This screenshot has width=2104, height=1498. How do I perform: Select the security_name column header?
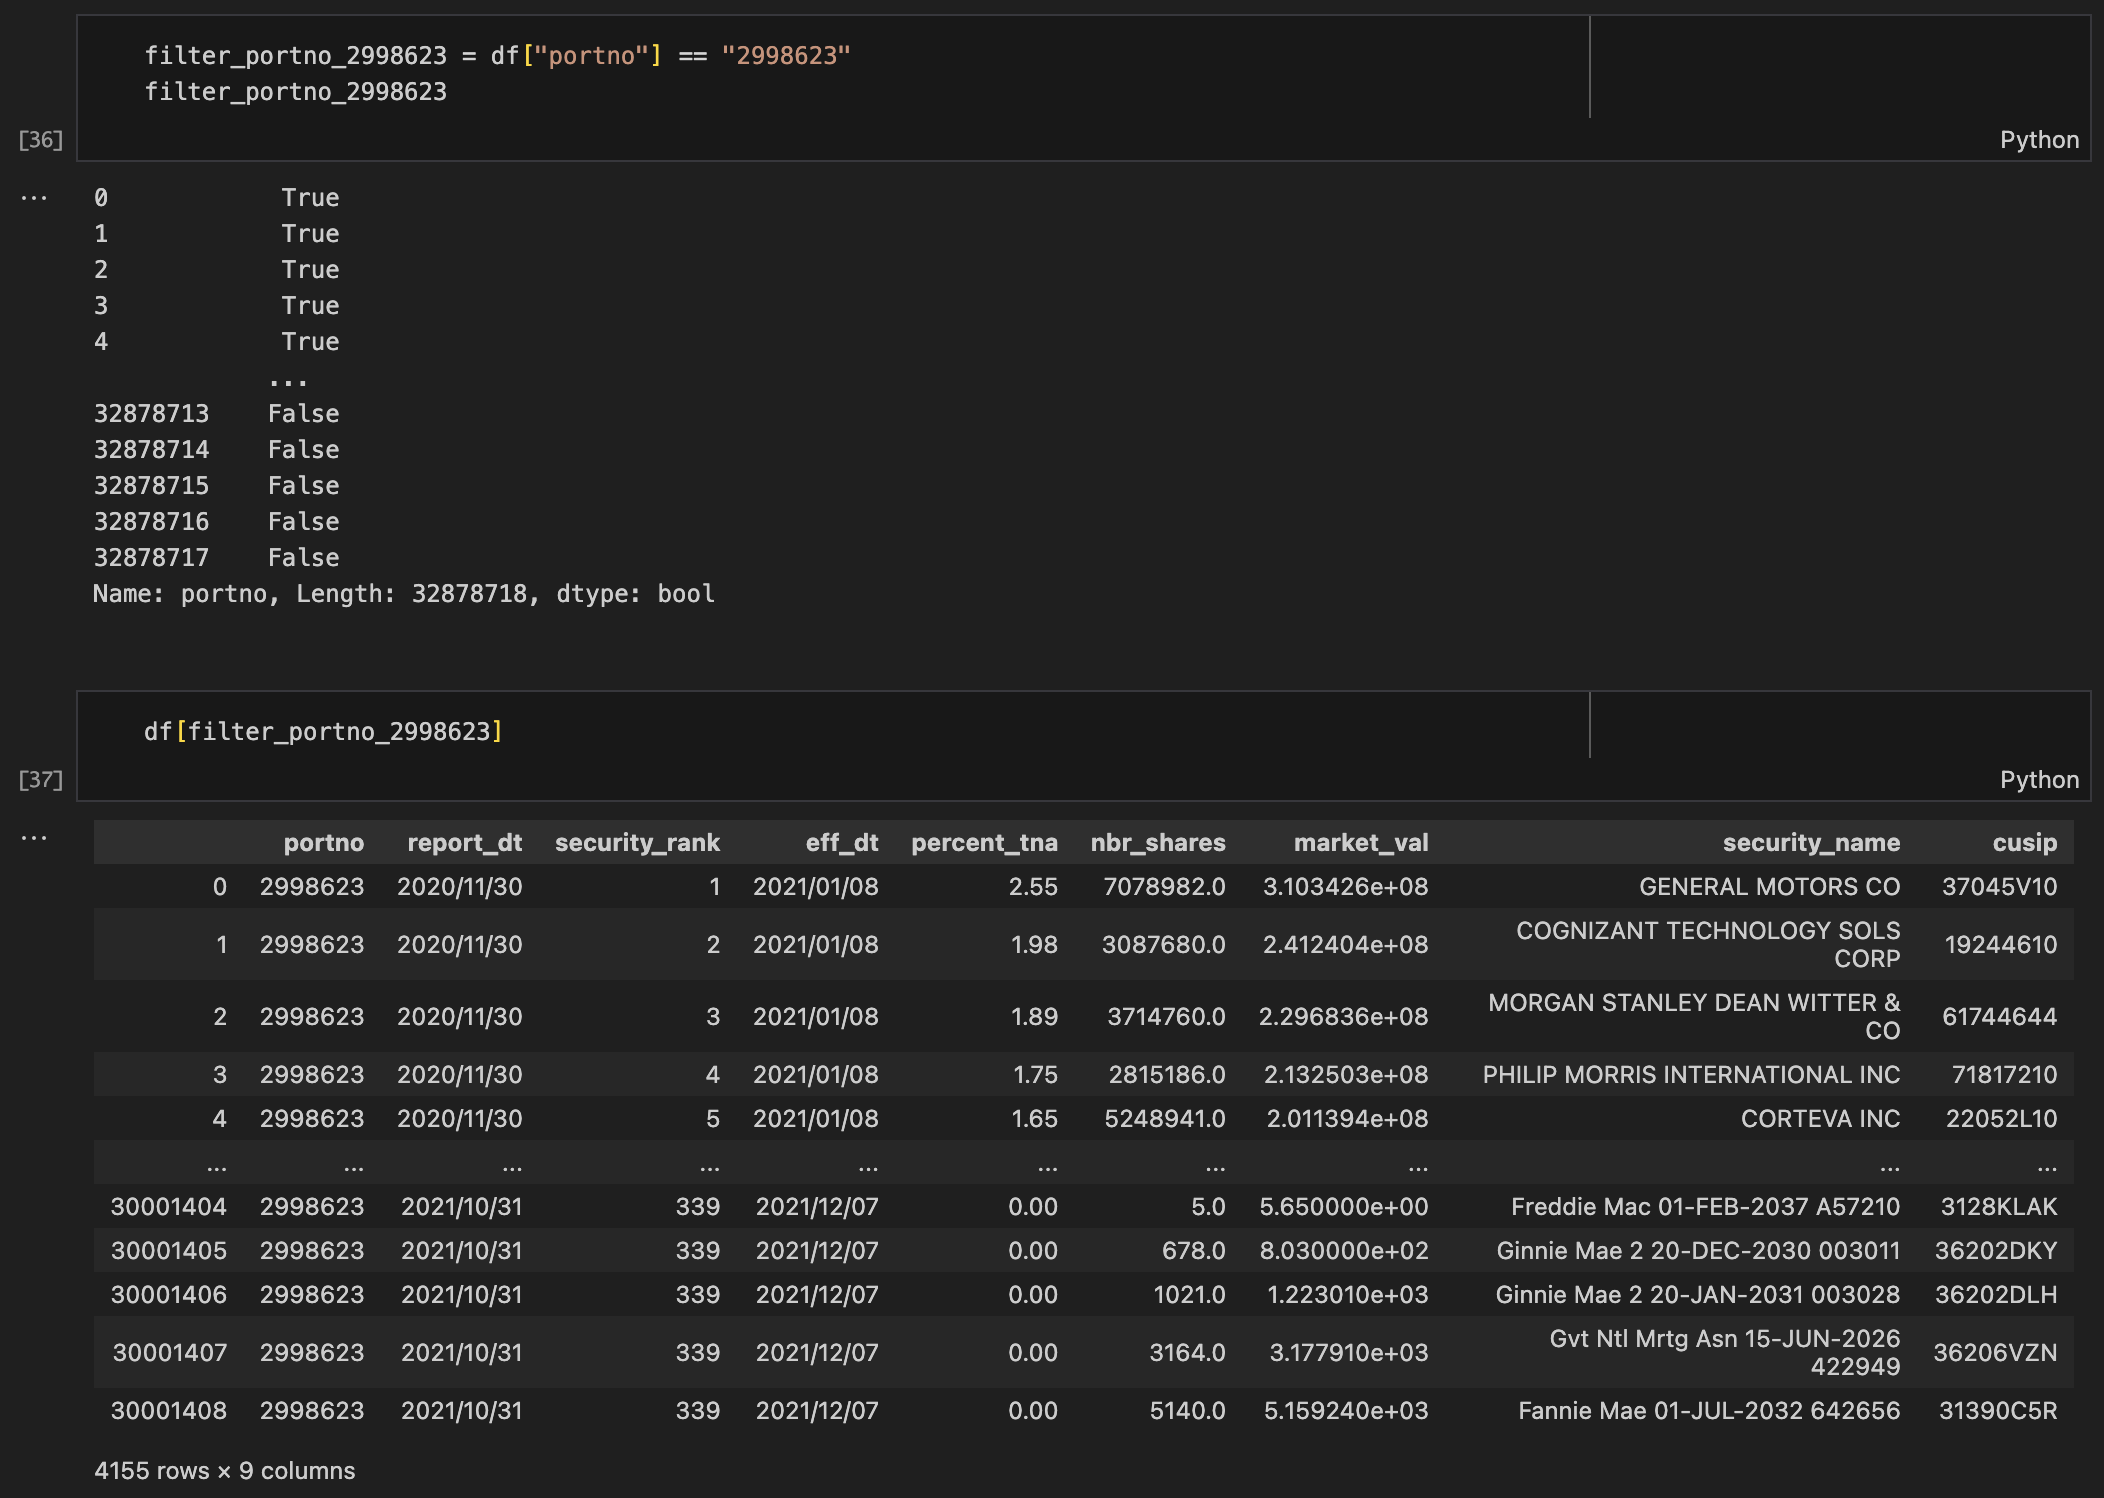(x=1811, y=843)
